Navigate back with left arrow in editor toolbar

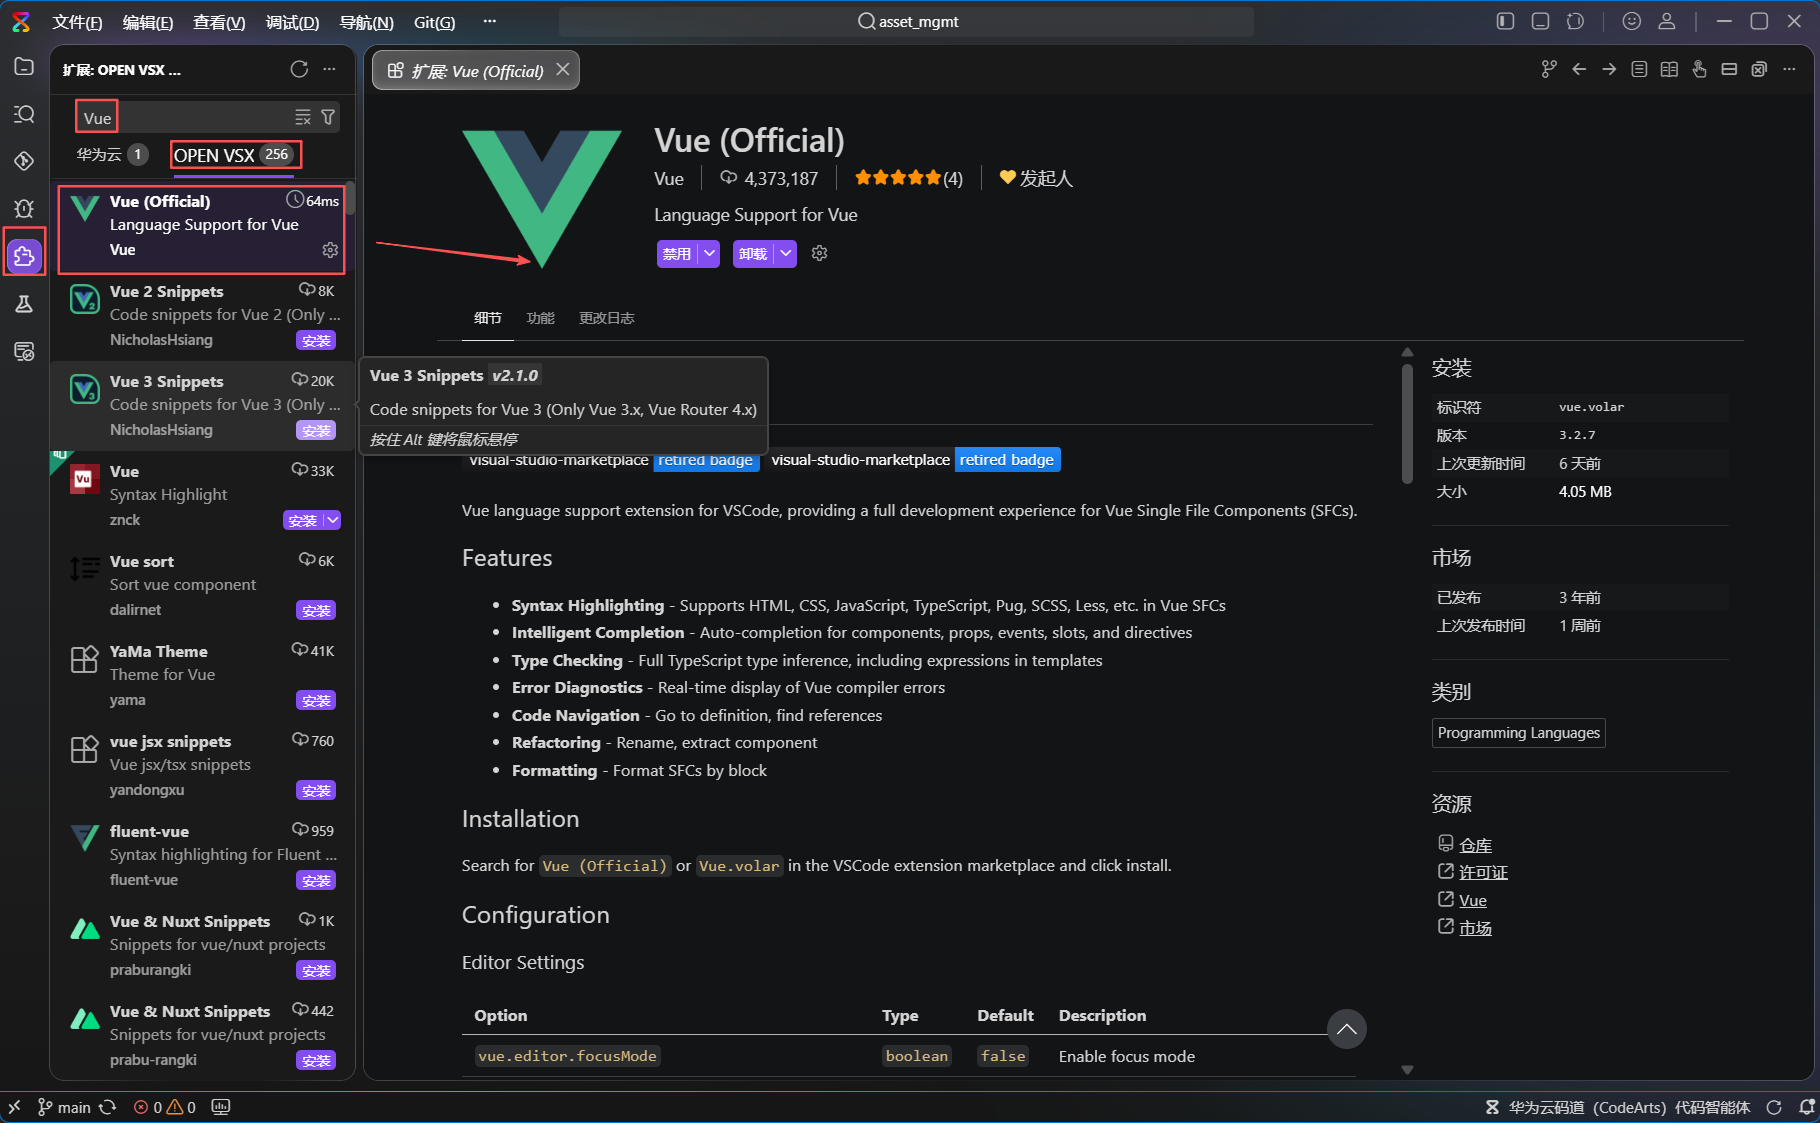pyautogui.click(x=1579, y=69)
